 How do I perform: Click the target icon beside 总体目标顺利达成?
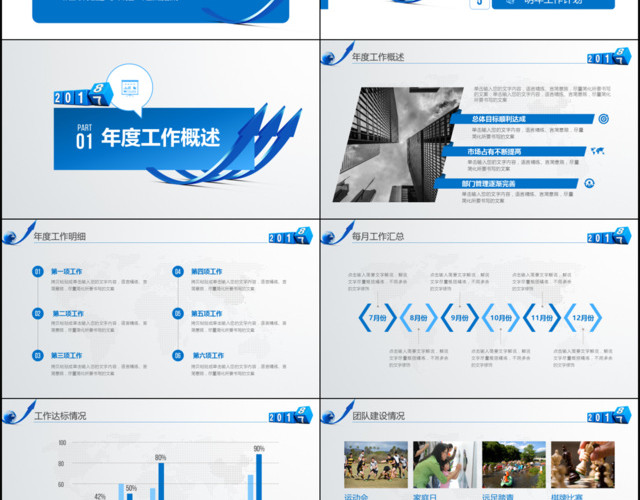603,119
